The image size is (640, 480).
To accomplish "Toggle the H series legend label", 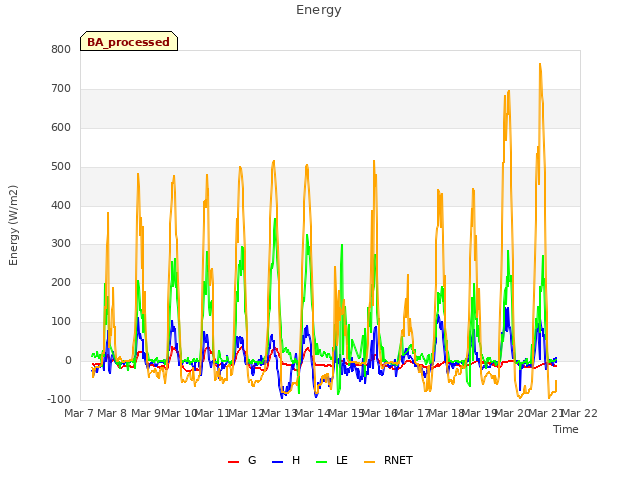I will (296, 460).
